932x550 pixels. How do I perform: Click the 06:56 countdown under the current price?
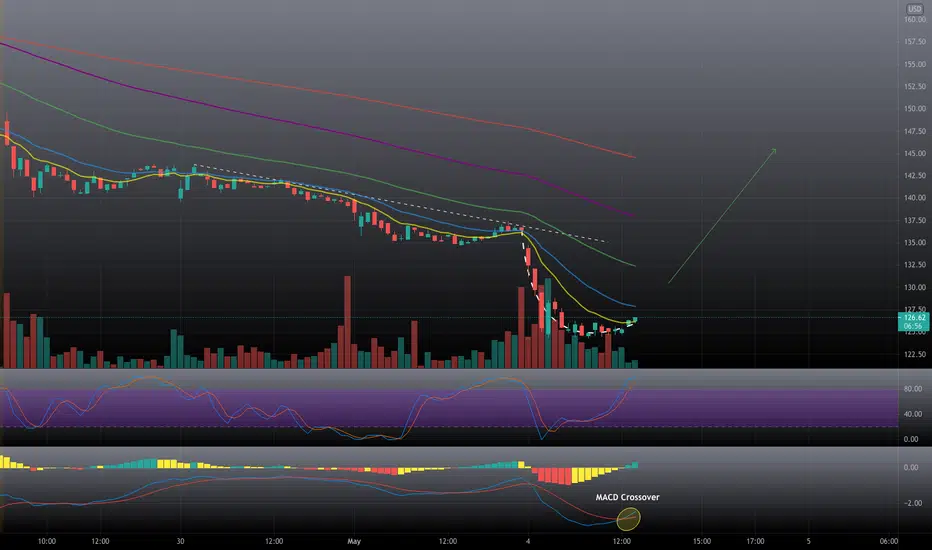[913, 326]
